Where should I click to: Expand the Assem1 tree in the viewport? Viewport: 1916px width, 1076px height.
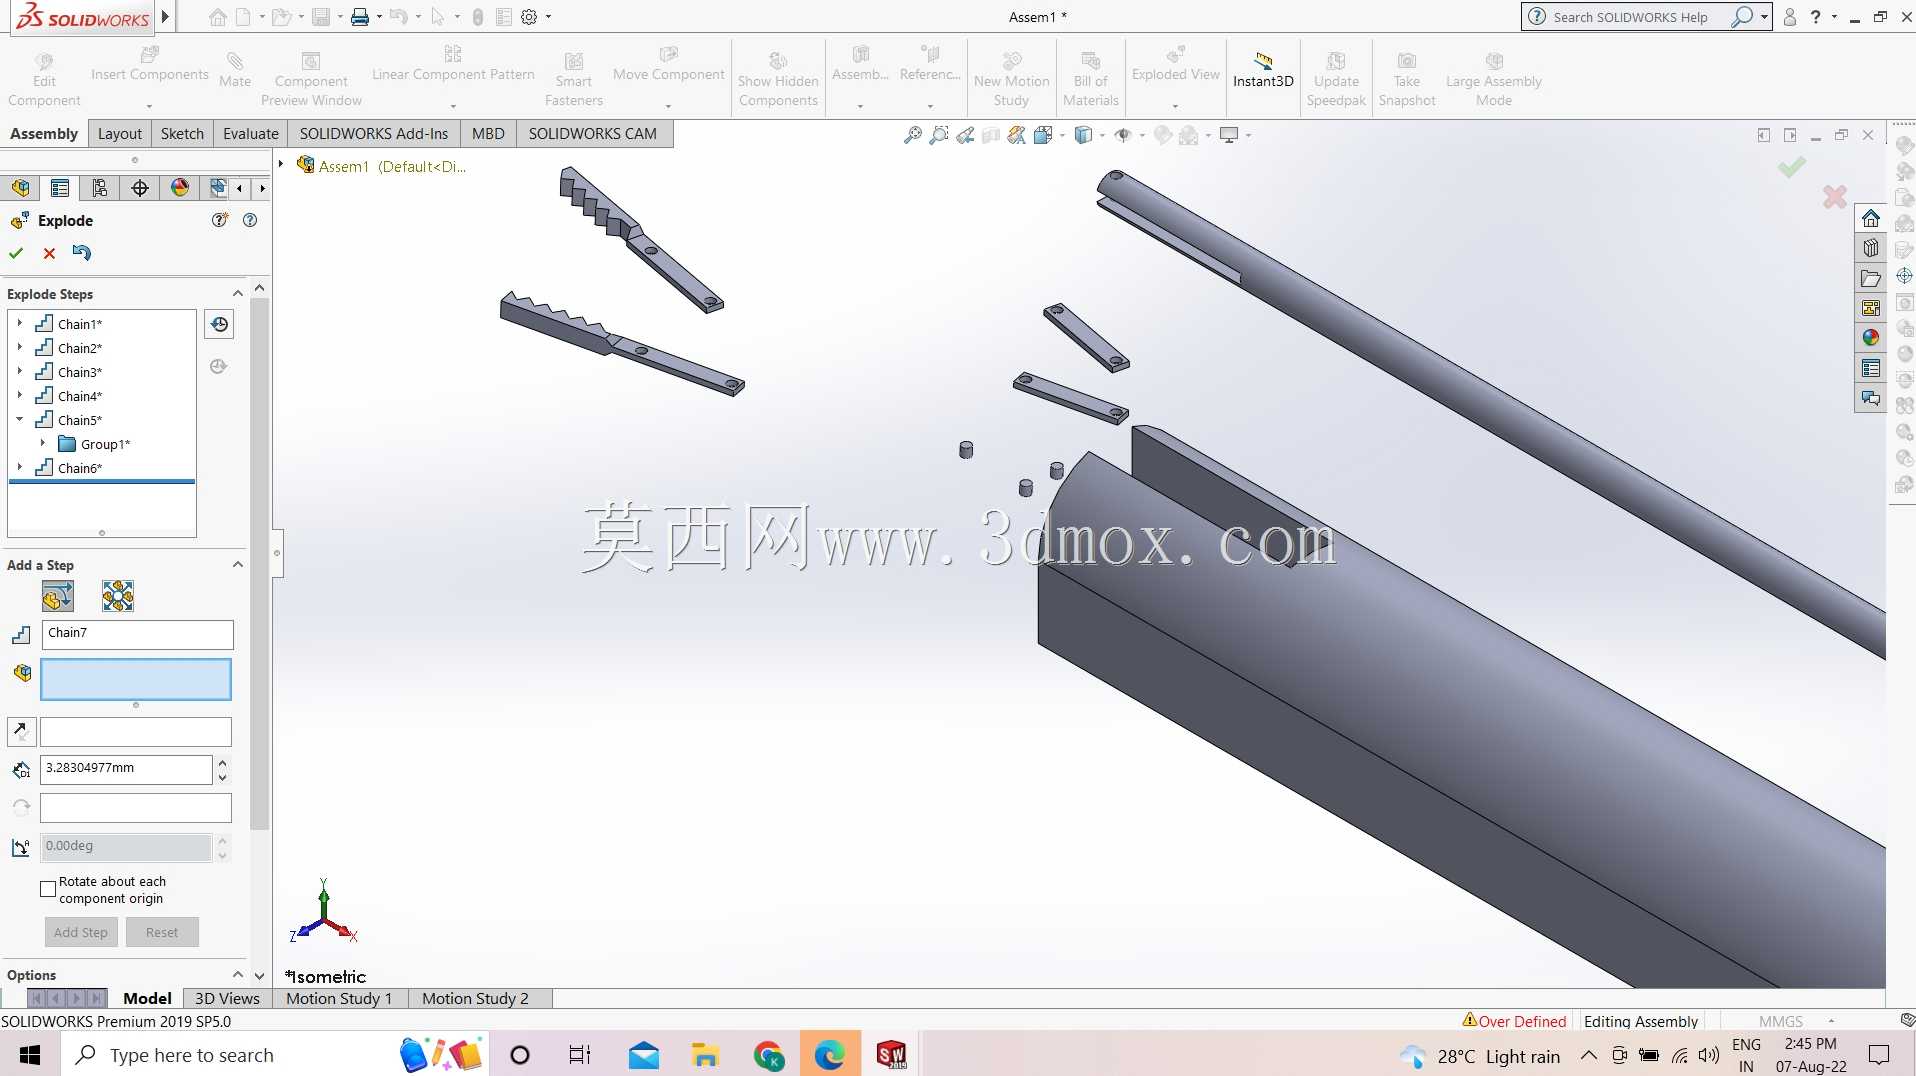(x=281, y=165)
